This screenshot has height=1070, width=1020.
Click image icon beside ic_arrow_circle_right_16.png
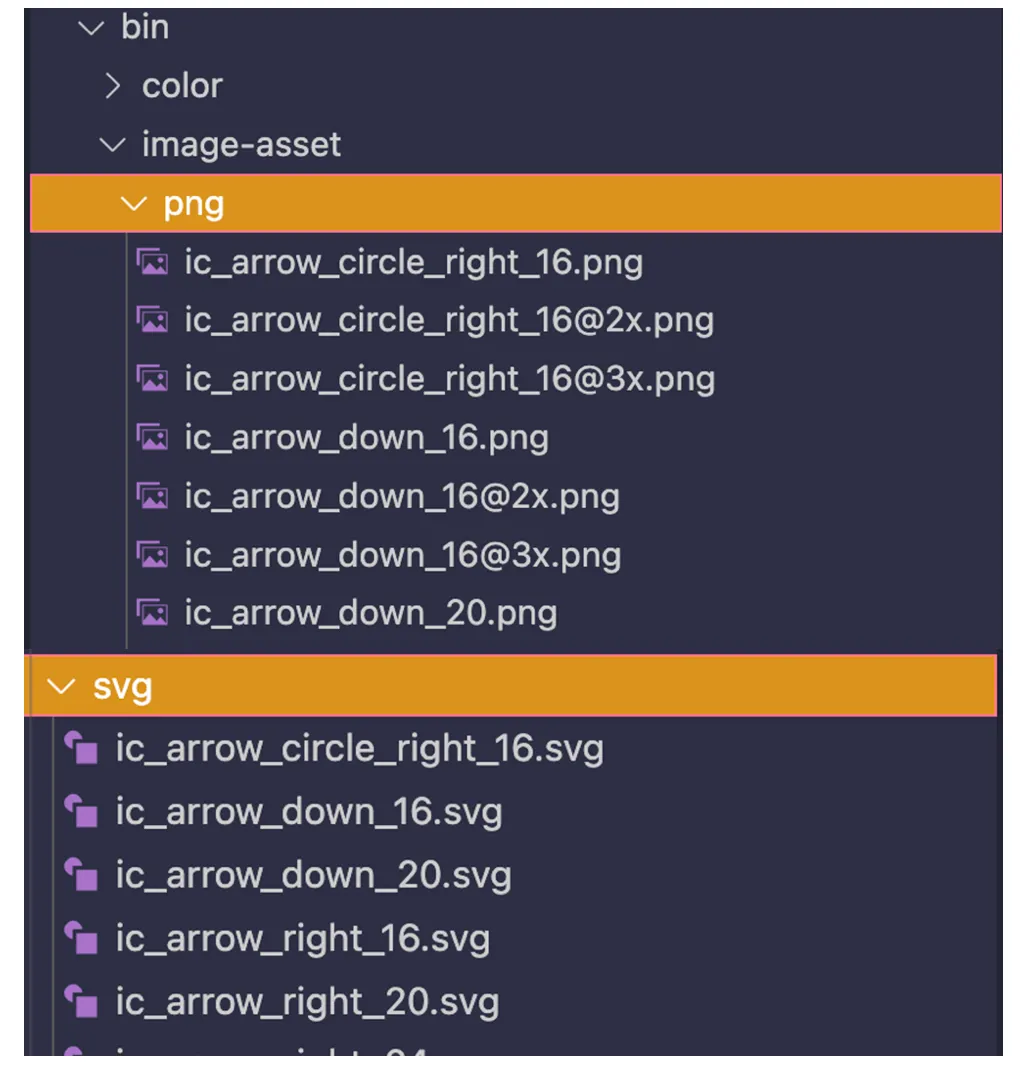152,263
